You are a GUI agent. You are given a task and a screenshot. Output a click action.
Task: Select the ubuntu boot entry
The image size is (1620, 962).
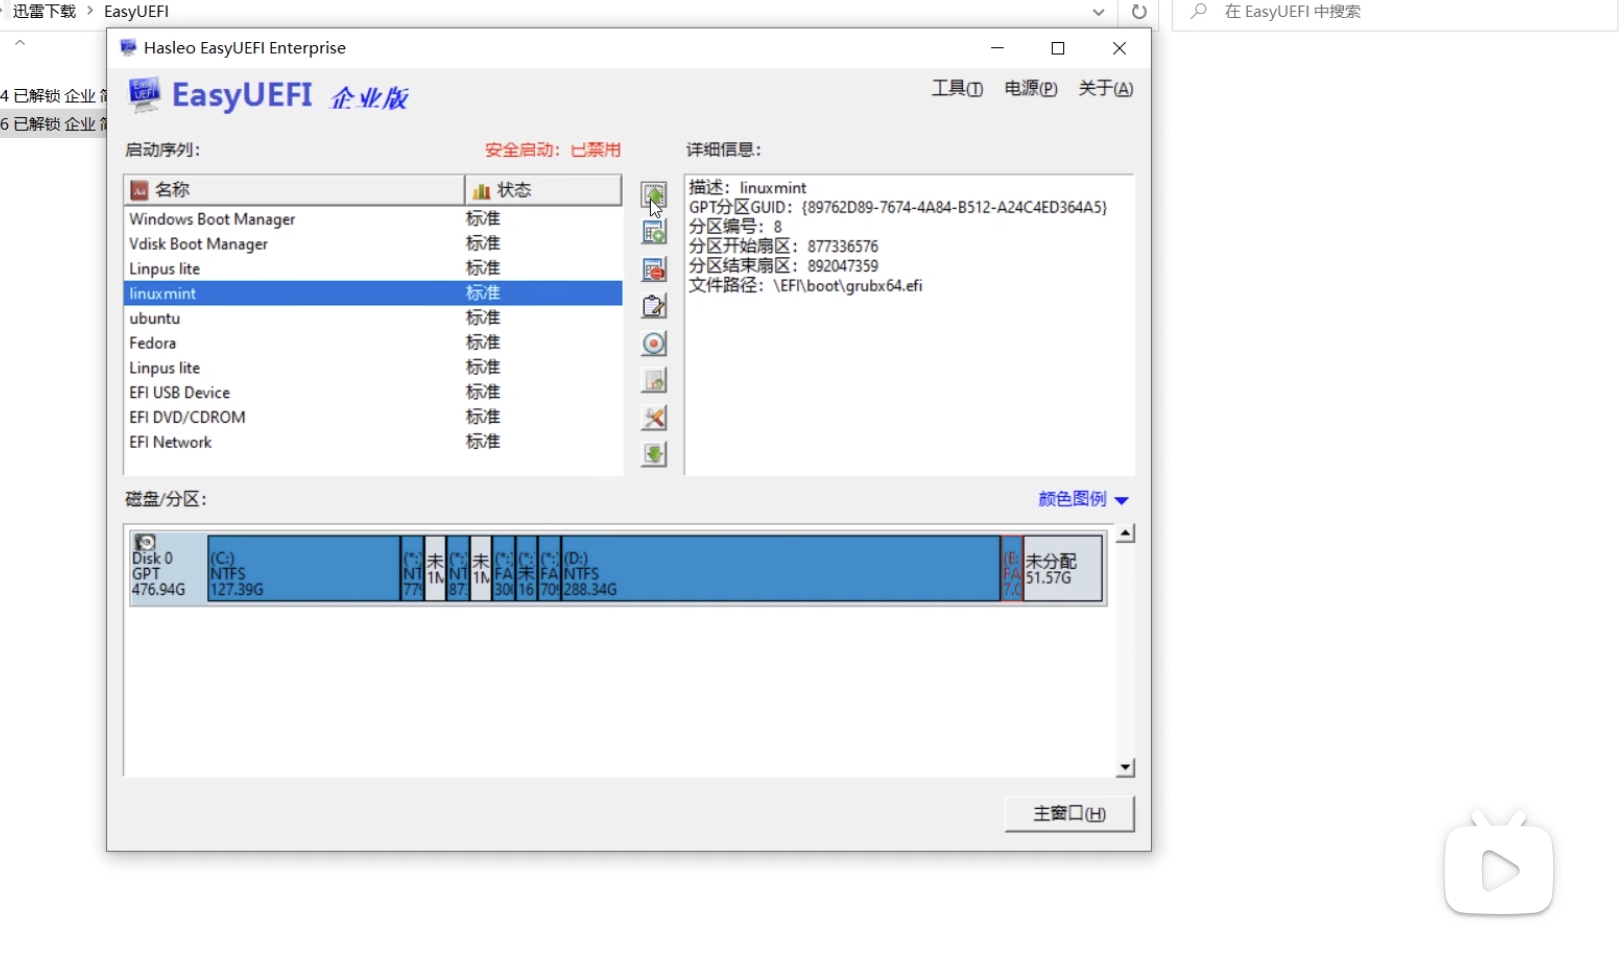[373, 318]
